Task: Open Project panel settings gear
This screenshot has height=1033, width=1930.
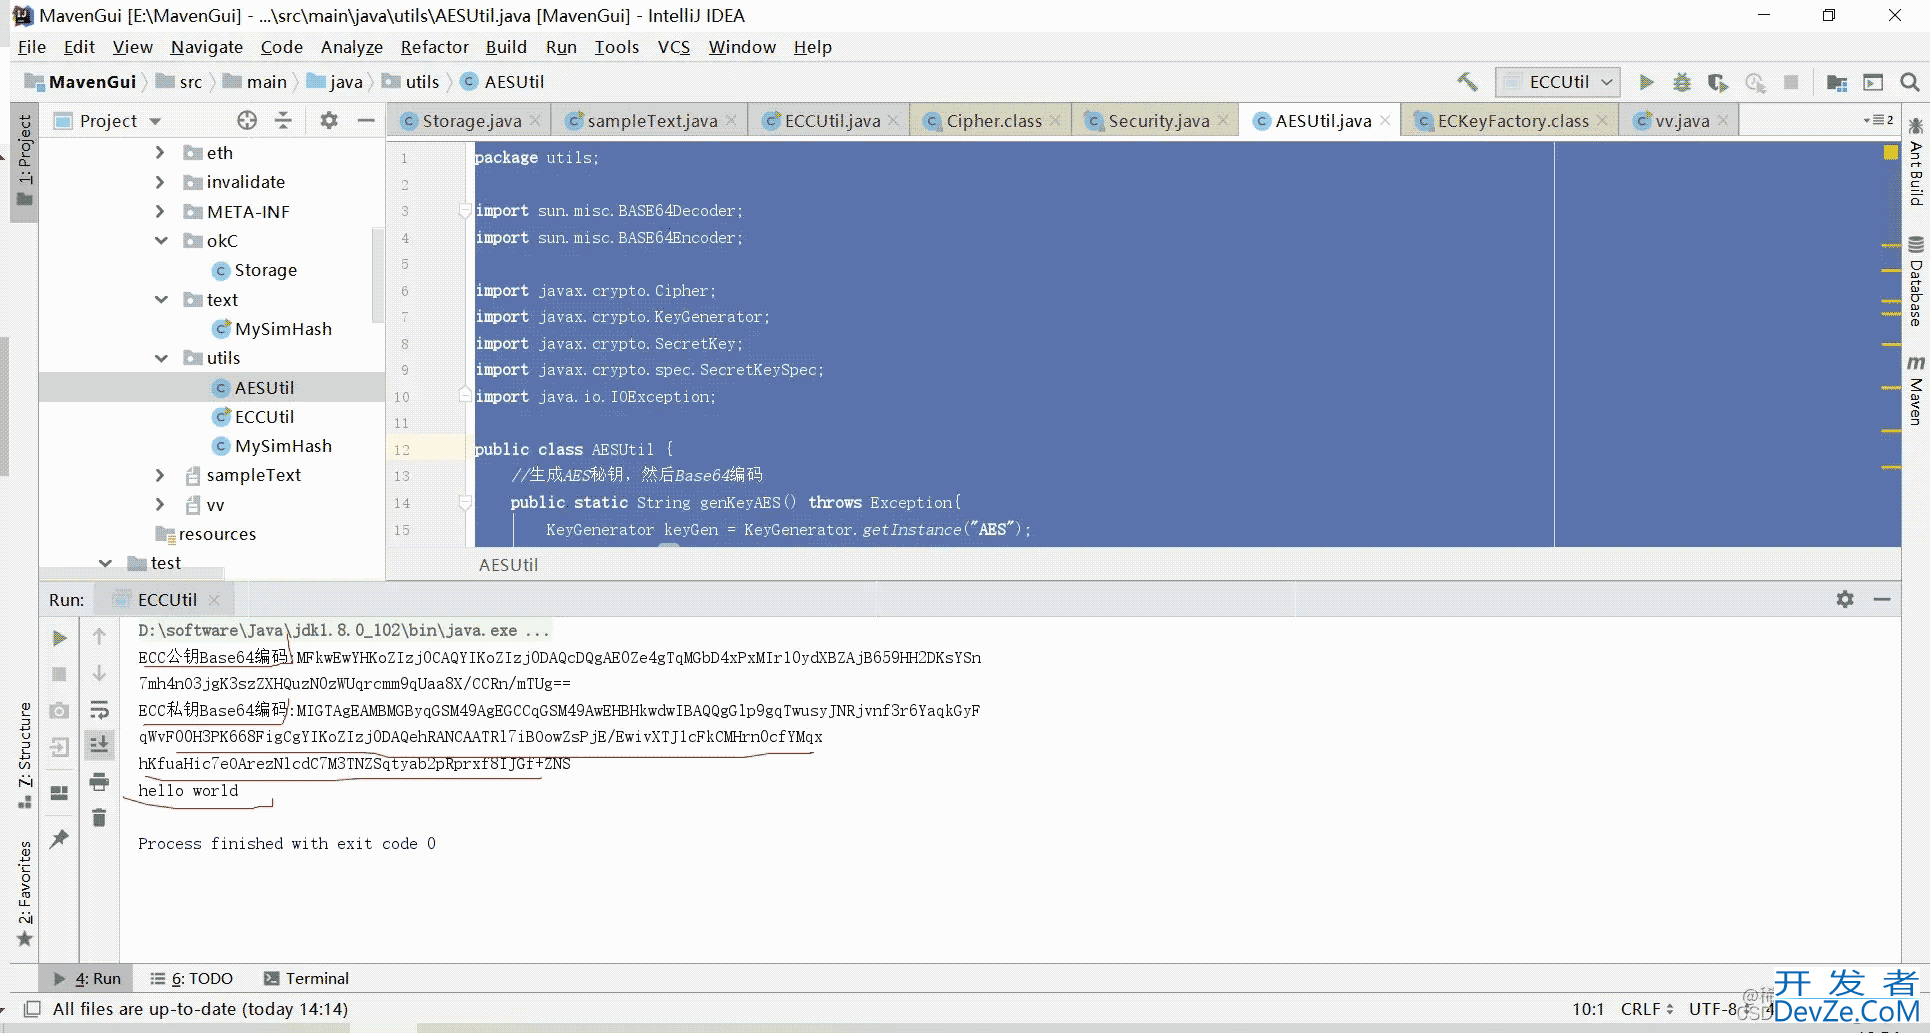Action: [x=329, y=121]
